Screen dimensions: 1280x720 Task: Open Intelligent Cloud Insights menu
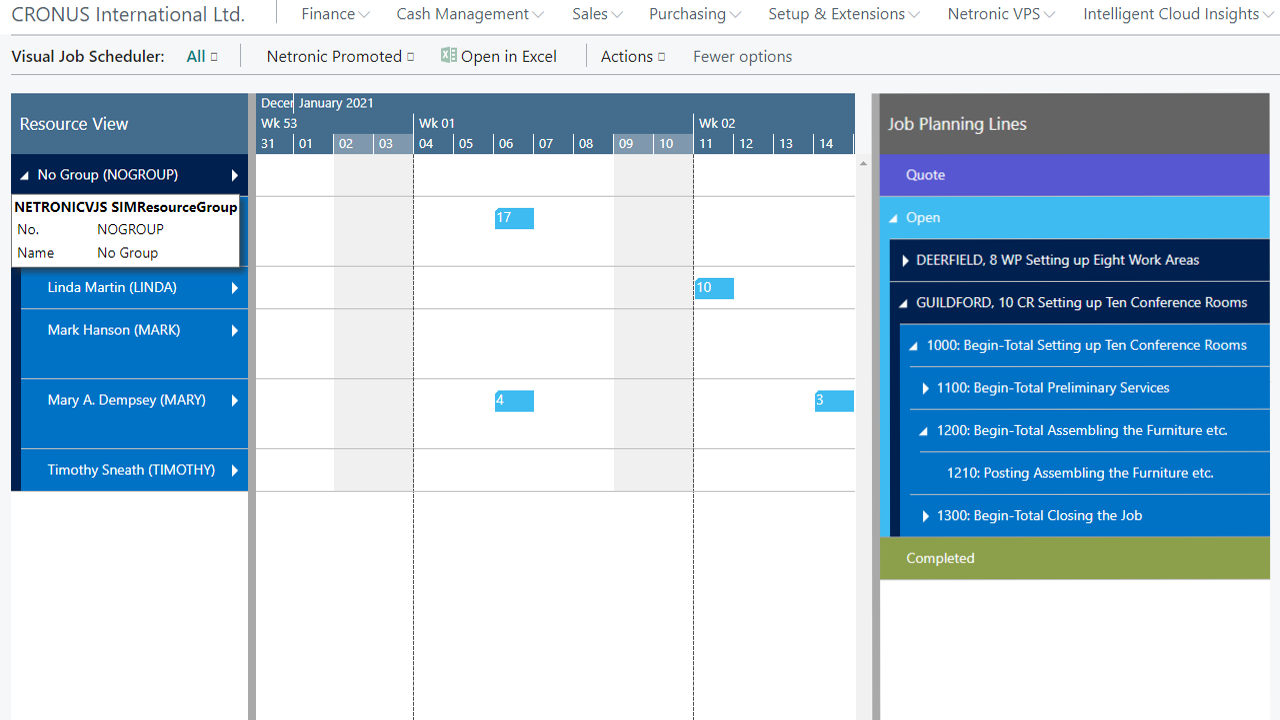(x=1178, y=14)
